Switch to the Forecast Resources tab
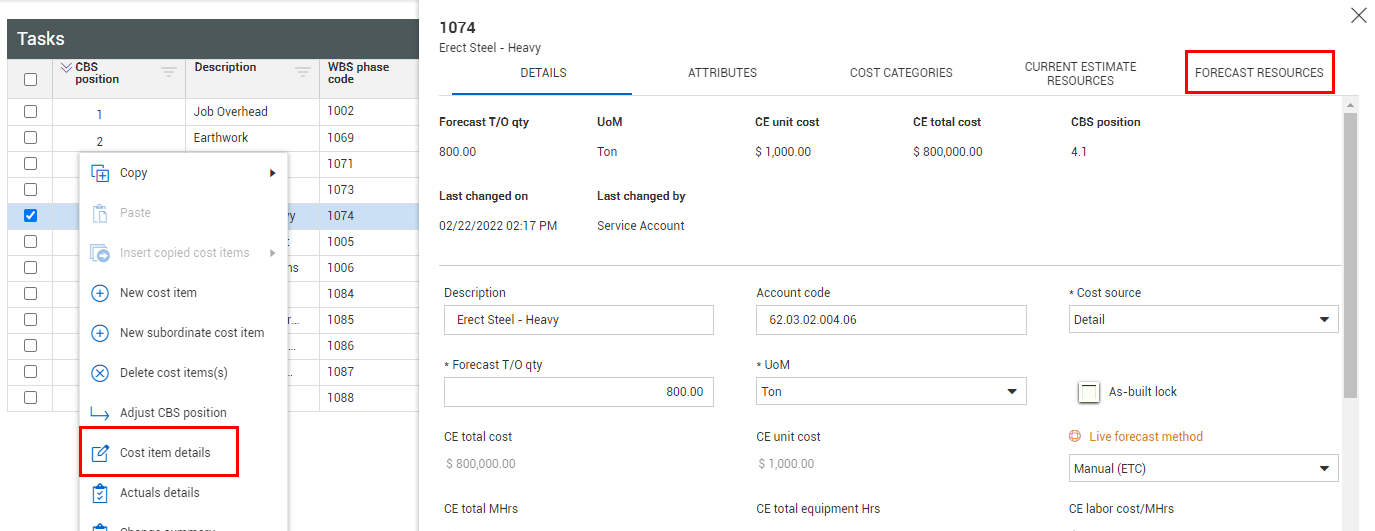1375x531 pixels. [1259, 73]
